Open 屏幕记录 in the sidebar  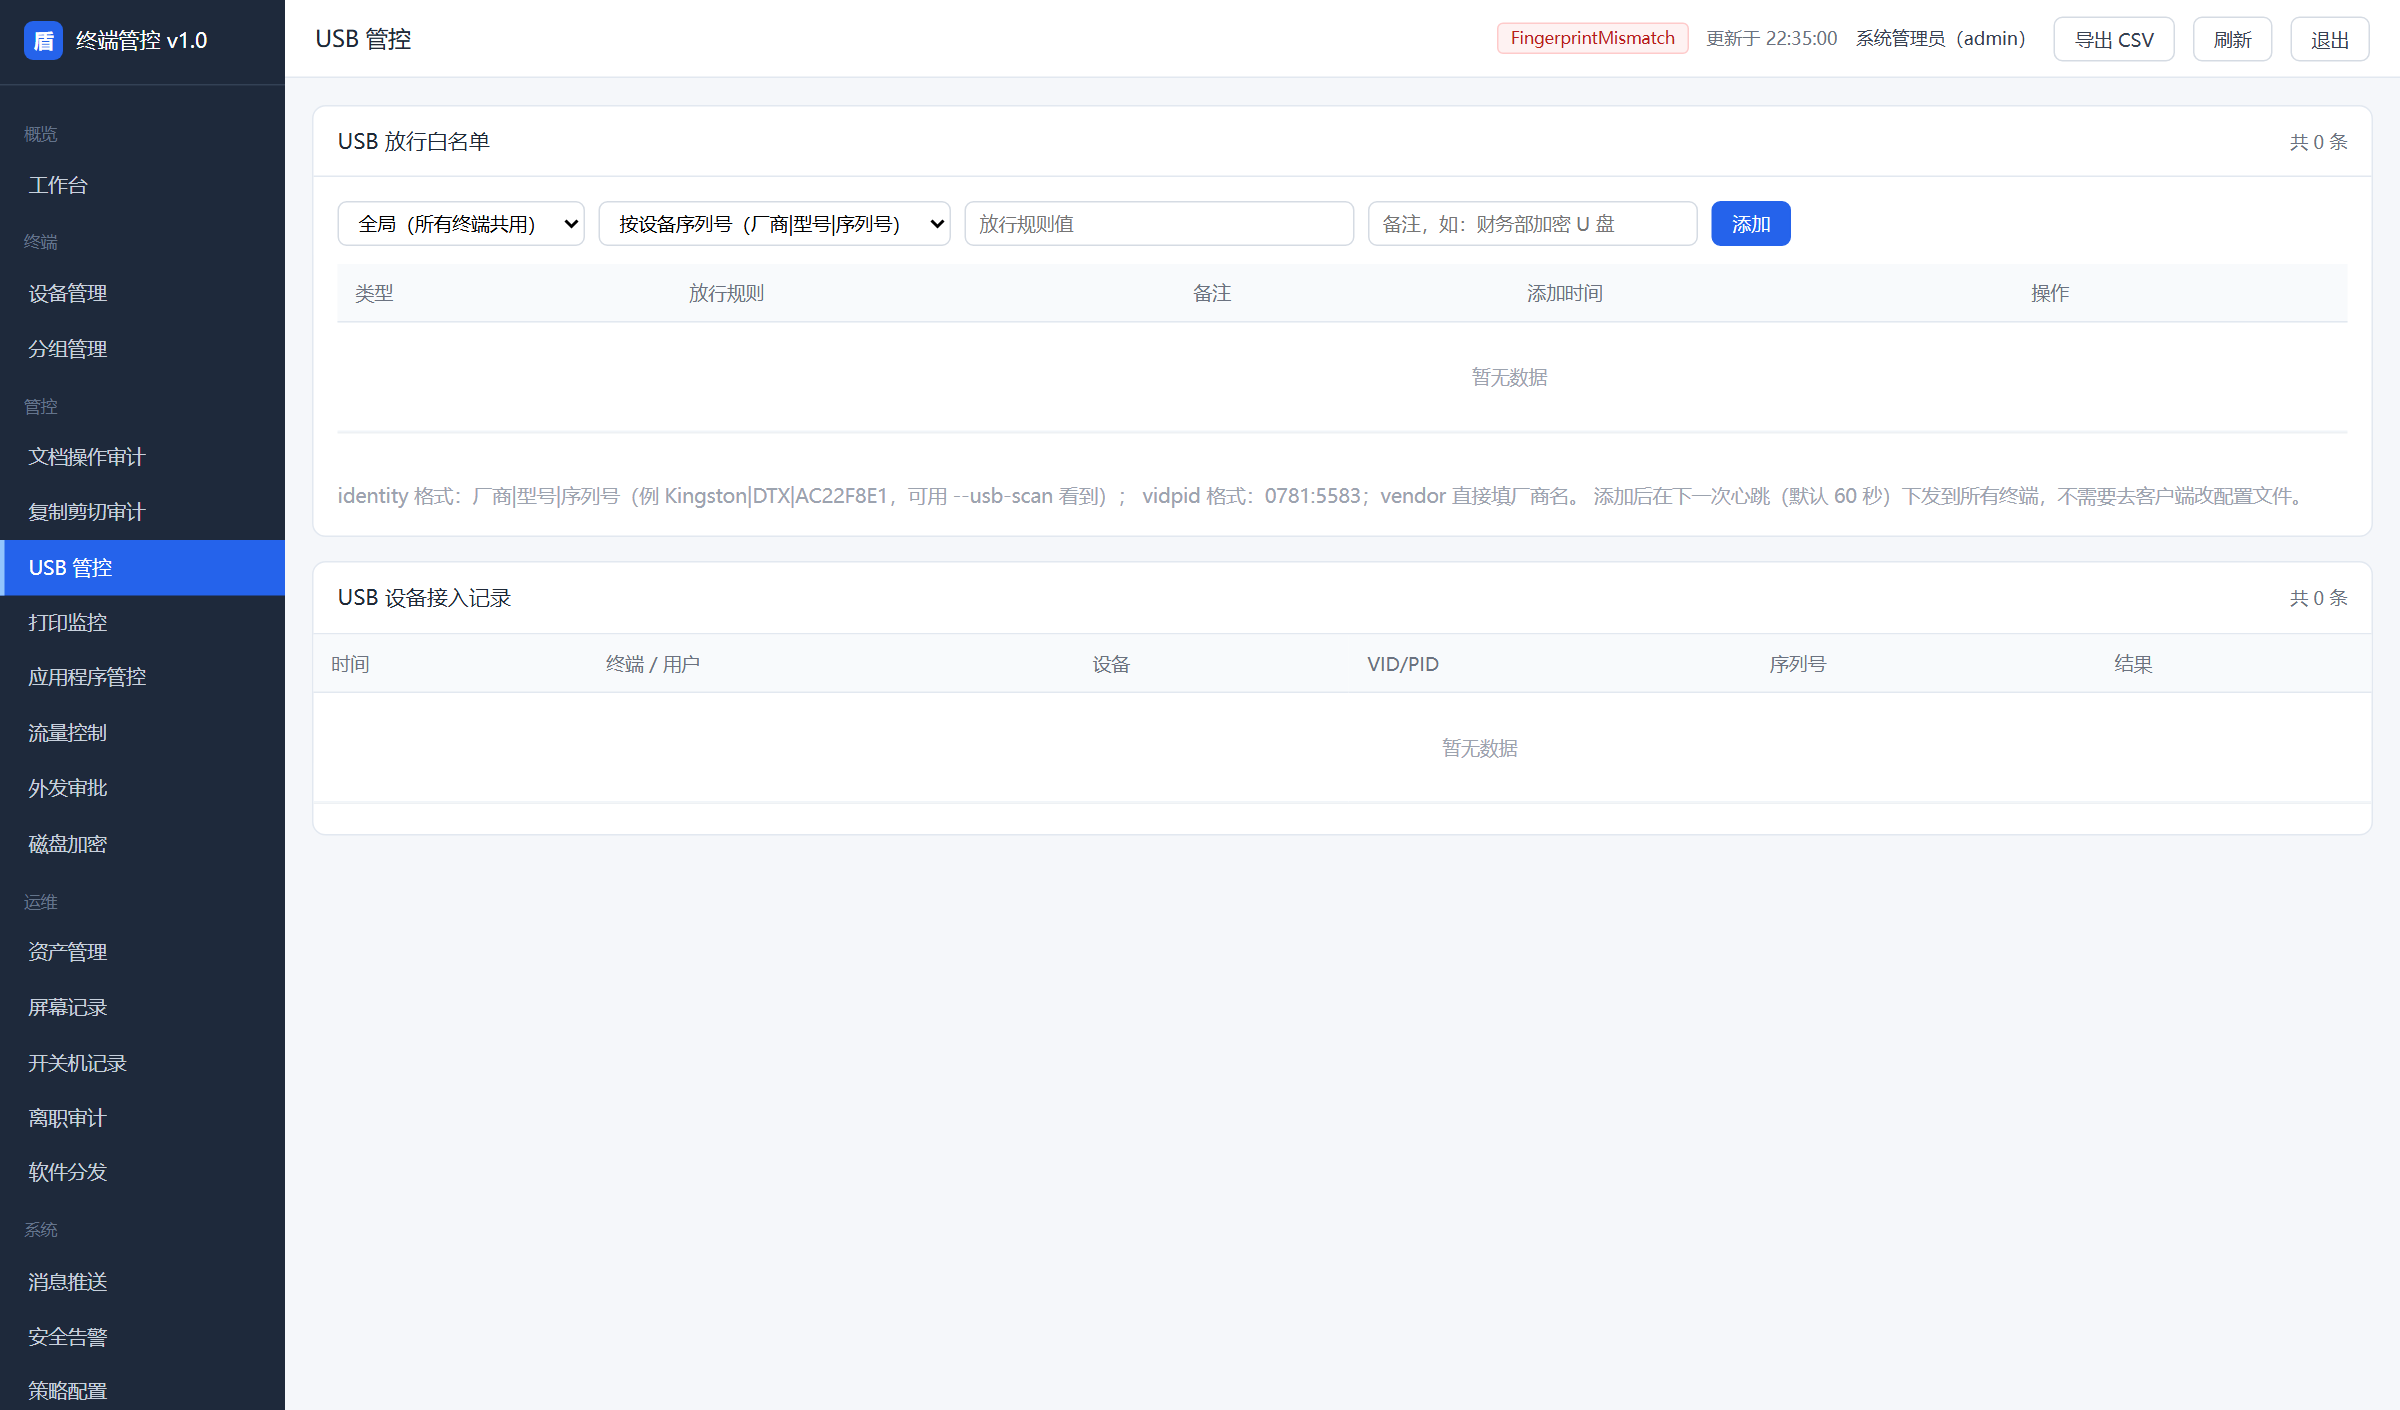pos(142,1007)
